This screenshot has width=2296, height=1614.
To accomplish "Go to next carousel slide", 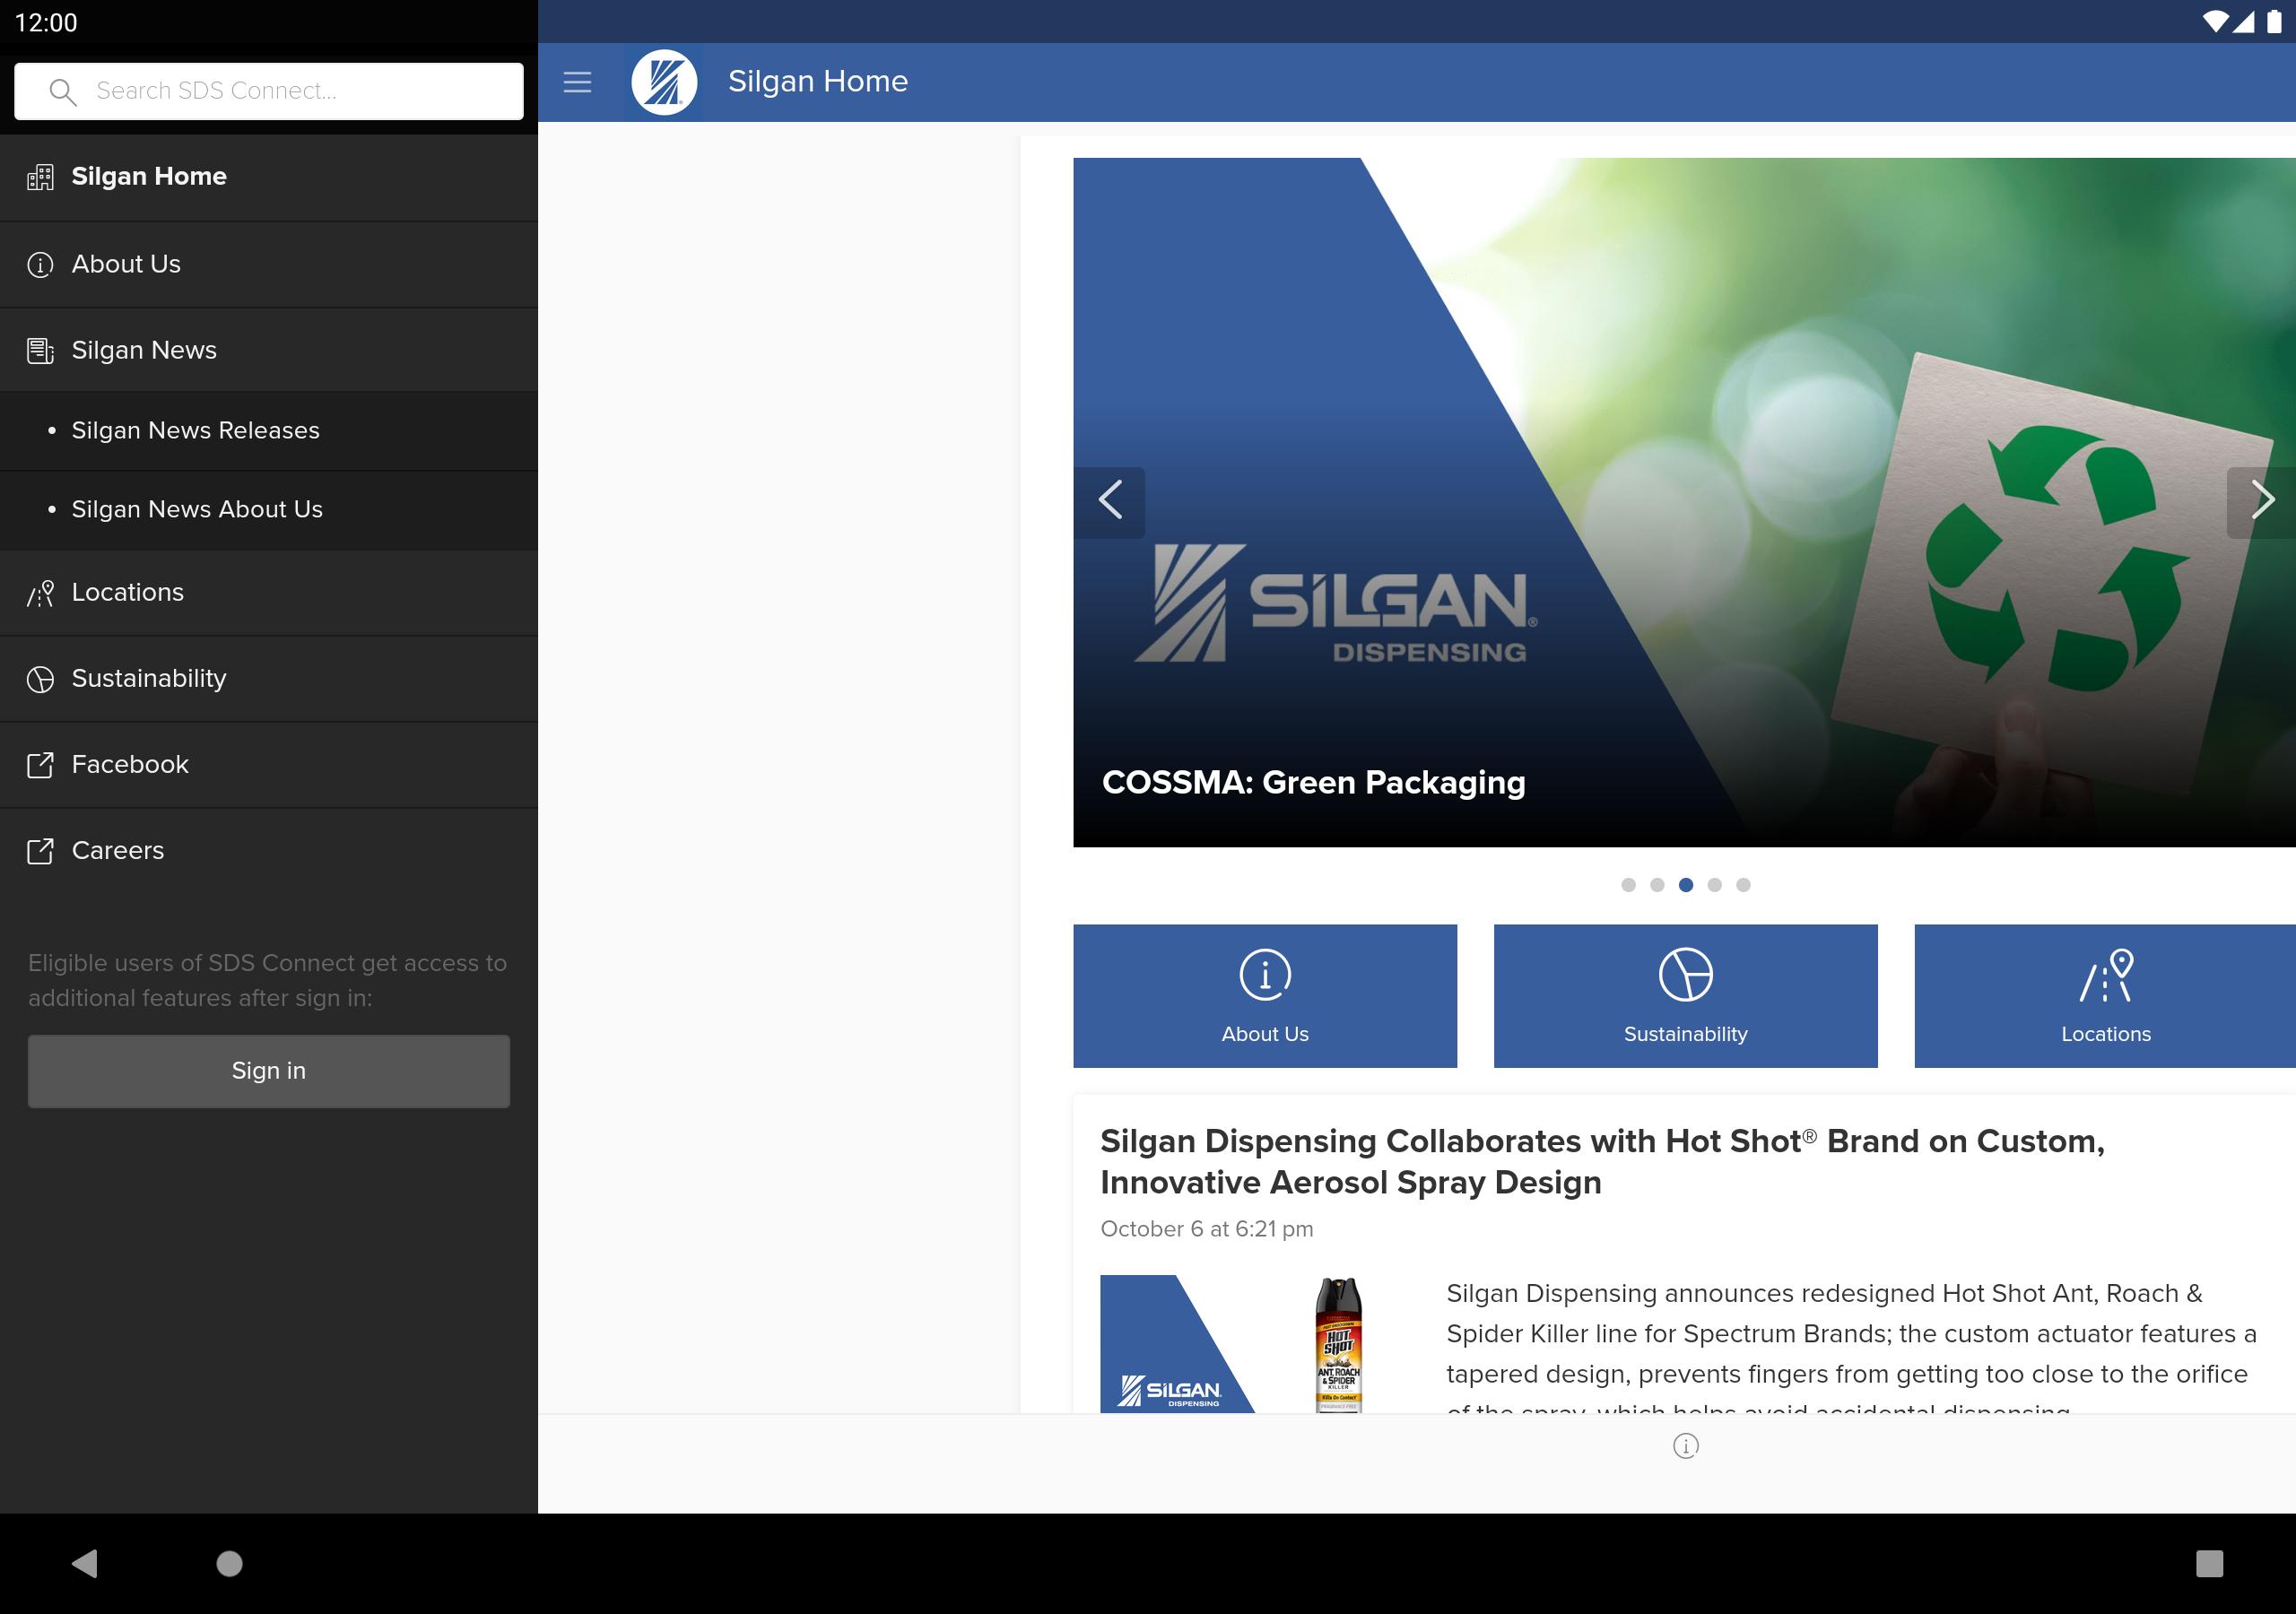I will [x=2261, y=502].
